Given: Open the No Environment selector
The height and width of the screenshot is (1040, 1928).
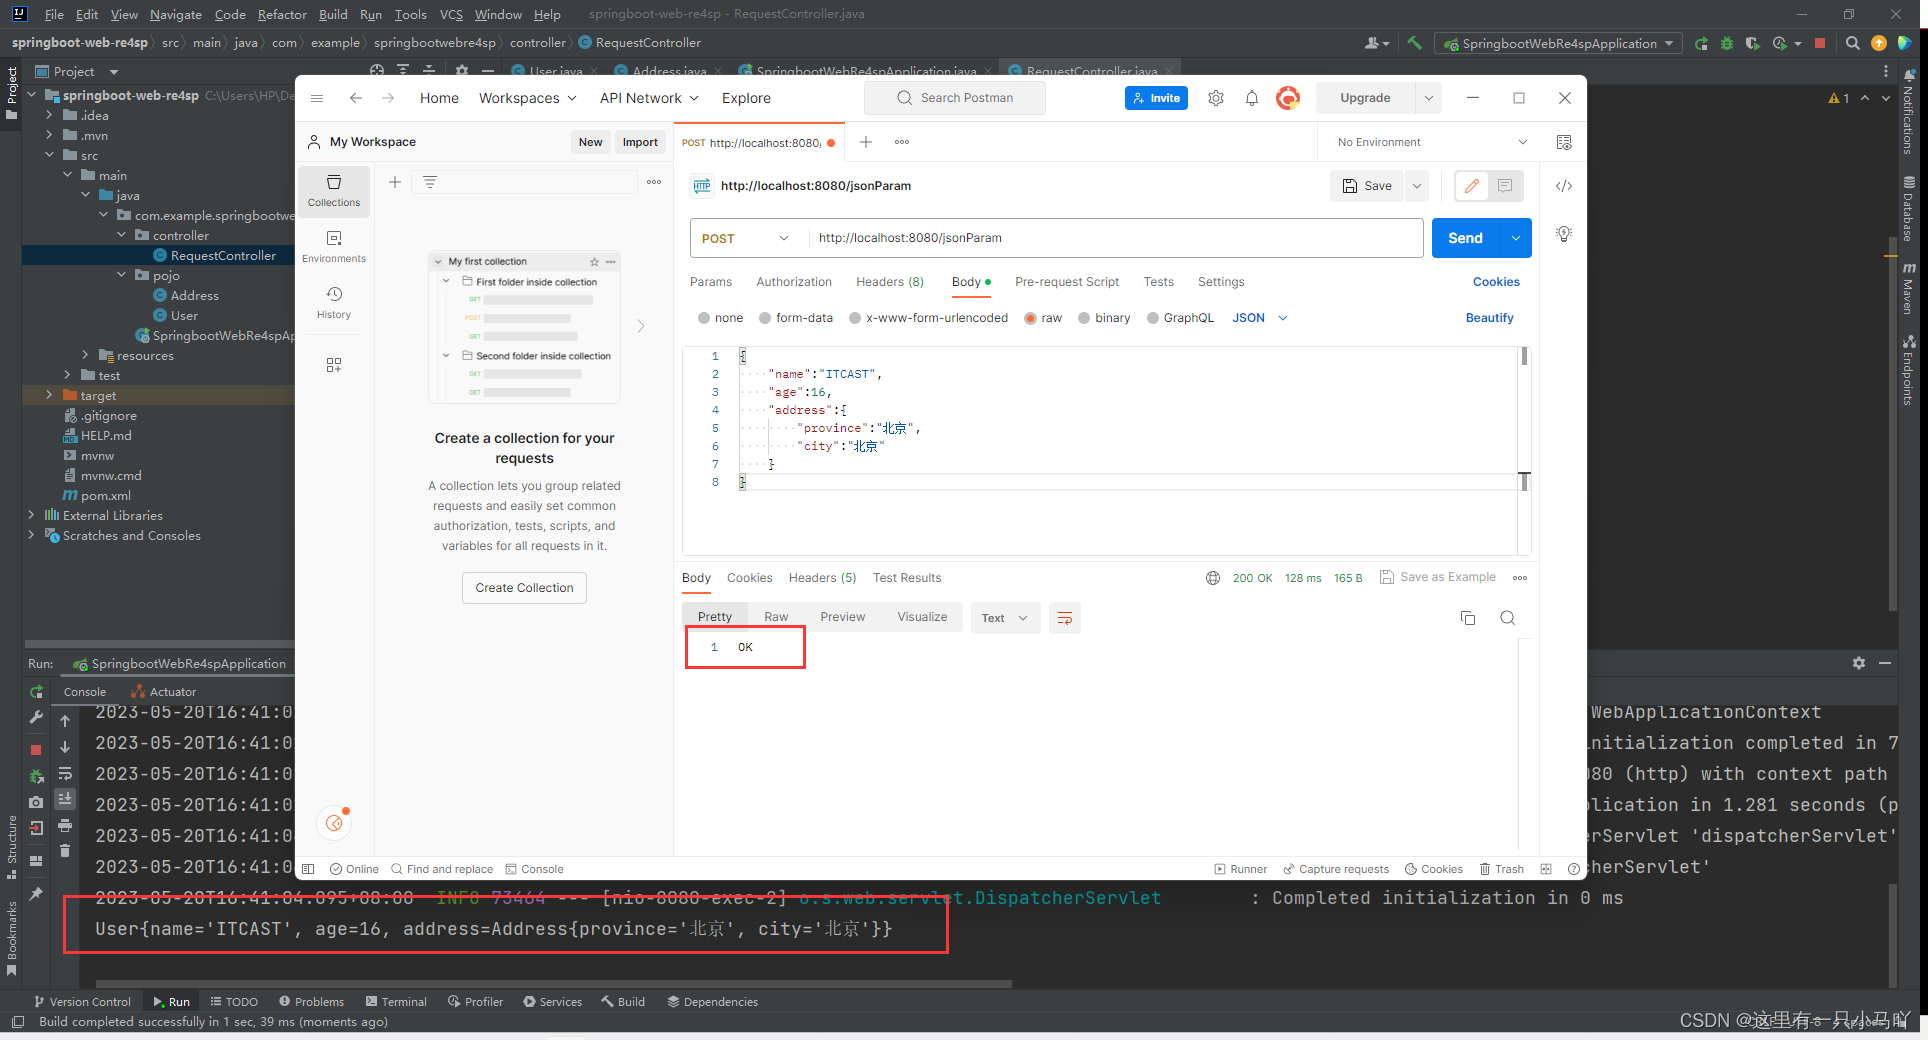Looking at the screenshot, I should [1432, 142].
